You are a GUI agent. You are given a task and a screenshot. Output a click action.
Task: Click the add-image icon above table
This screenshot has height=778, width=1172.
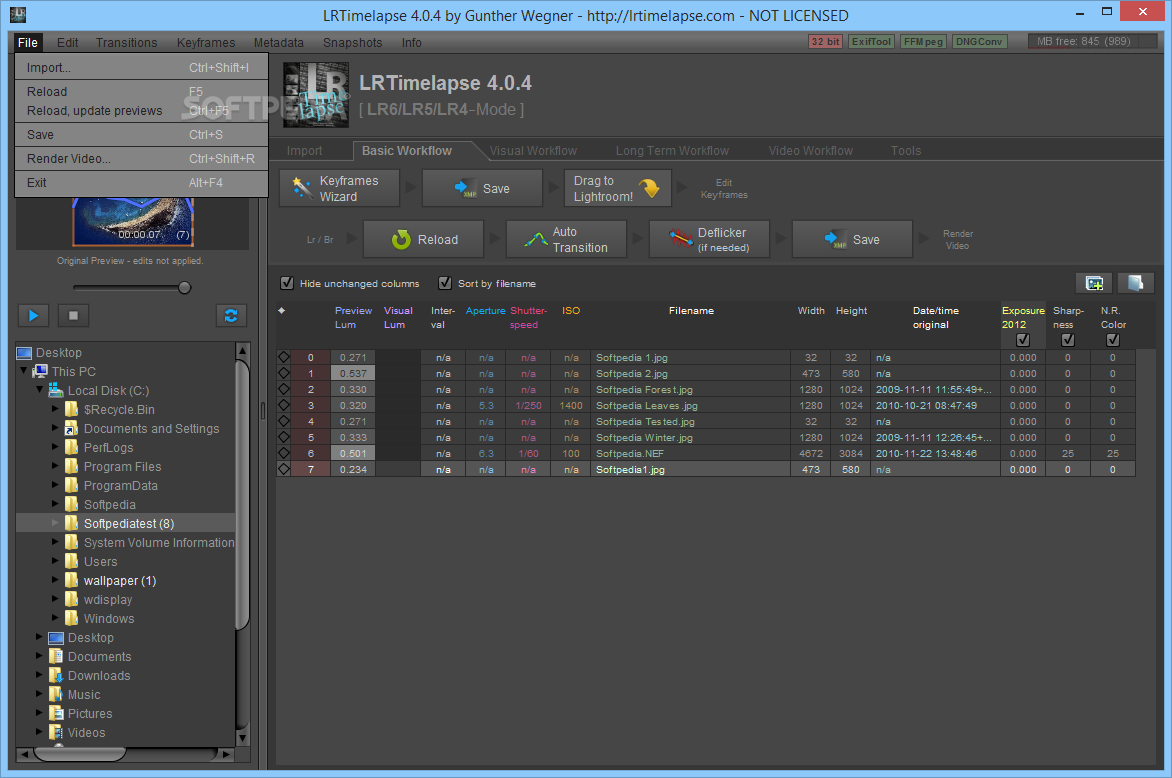[1094, 283]
